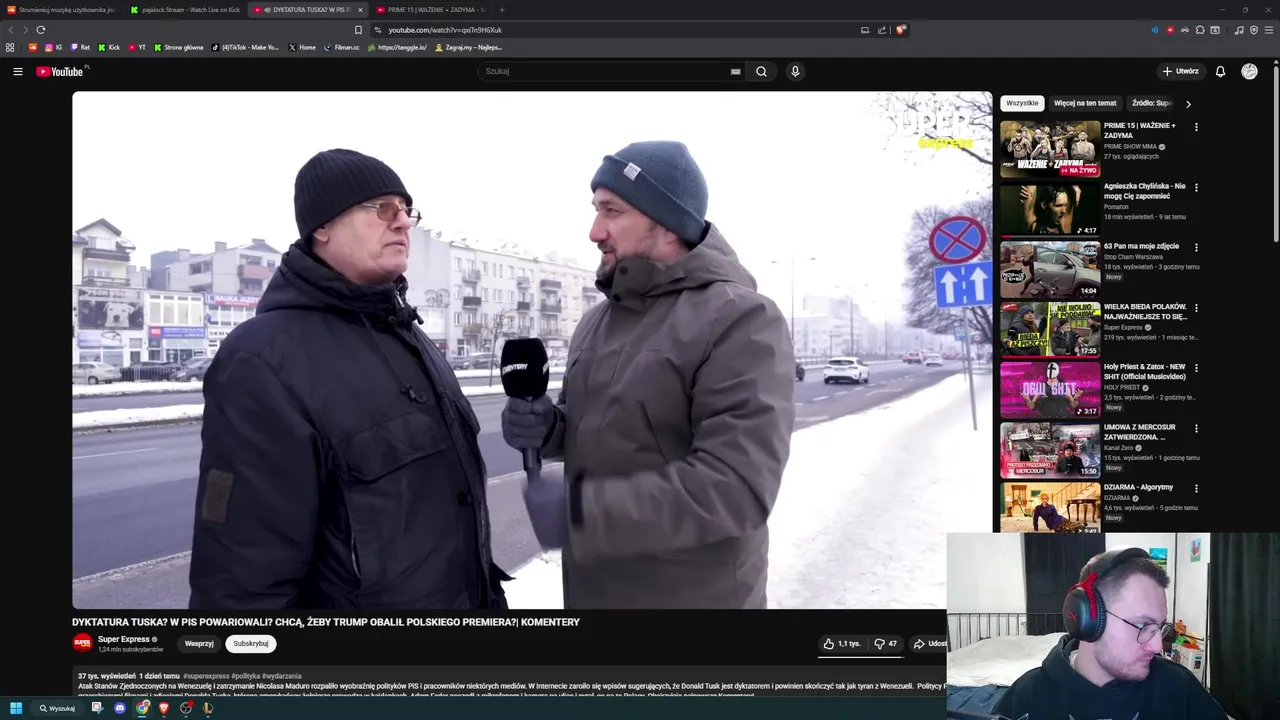Focus the Szukaj search field
1280x720 pixels.
605,71
